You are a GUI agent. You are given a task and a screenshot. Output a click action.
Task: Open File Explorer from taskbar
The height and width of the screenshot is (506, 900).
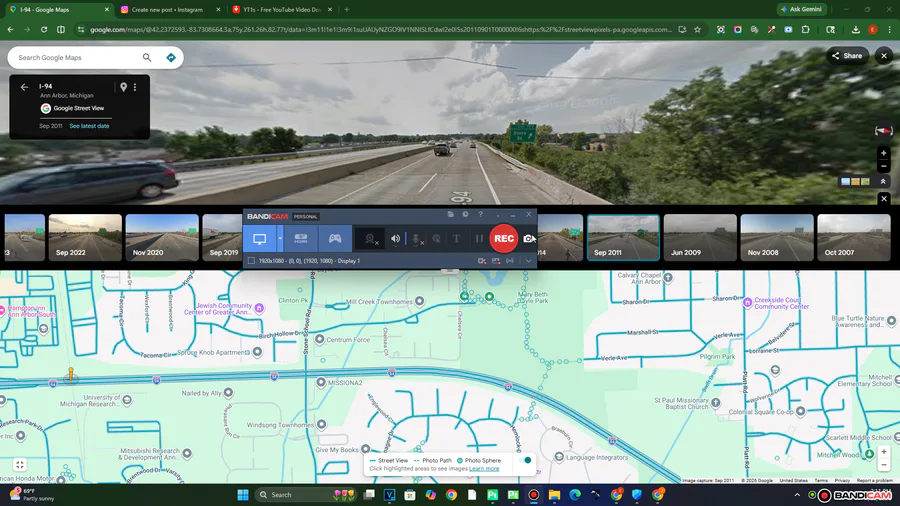coord(554,495)
